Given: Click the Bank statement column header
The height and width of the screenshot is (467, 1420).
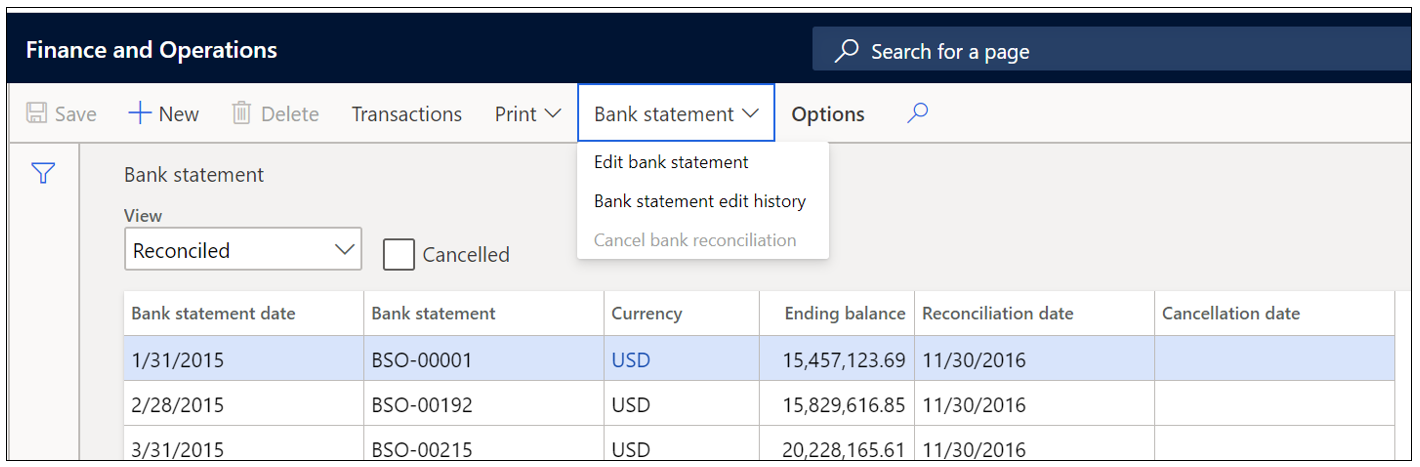Looking at the screenshot, I should (484, 313).
